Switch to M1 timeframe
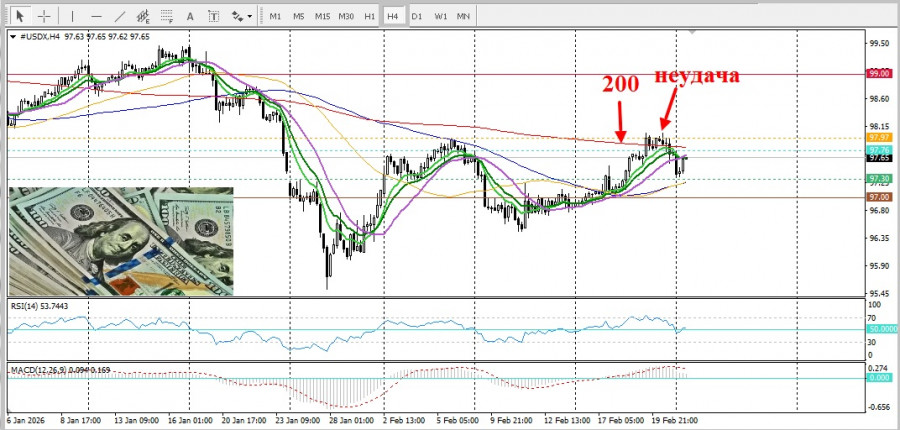This screenshot has height=430, width=900. (276, 16)
